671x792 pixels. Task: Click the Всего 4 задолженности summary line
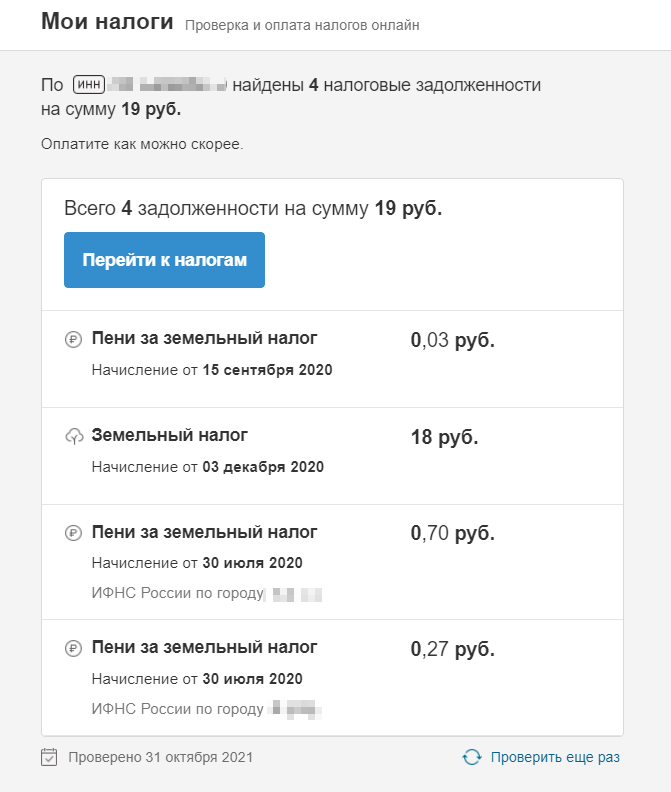tap(252, 209)
